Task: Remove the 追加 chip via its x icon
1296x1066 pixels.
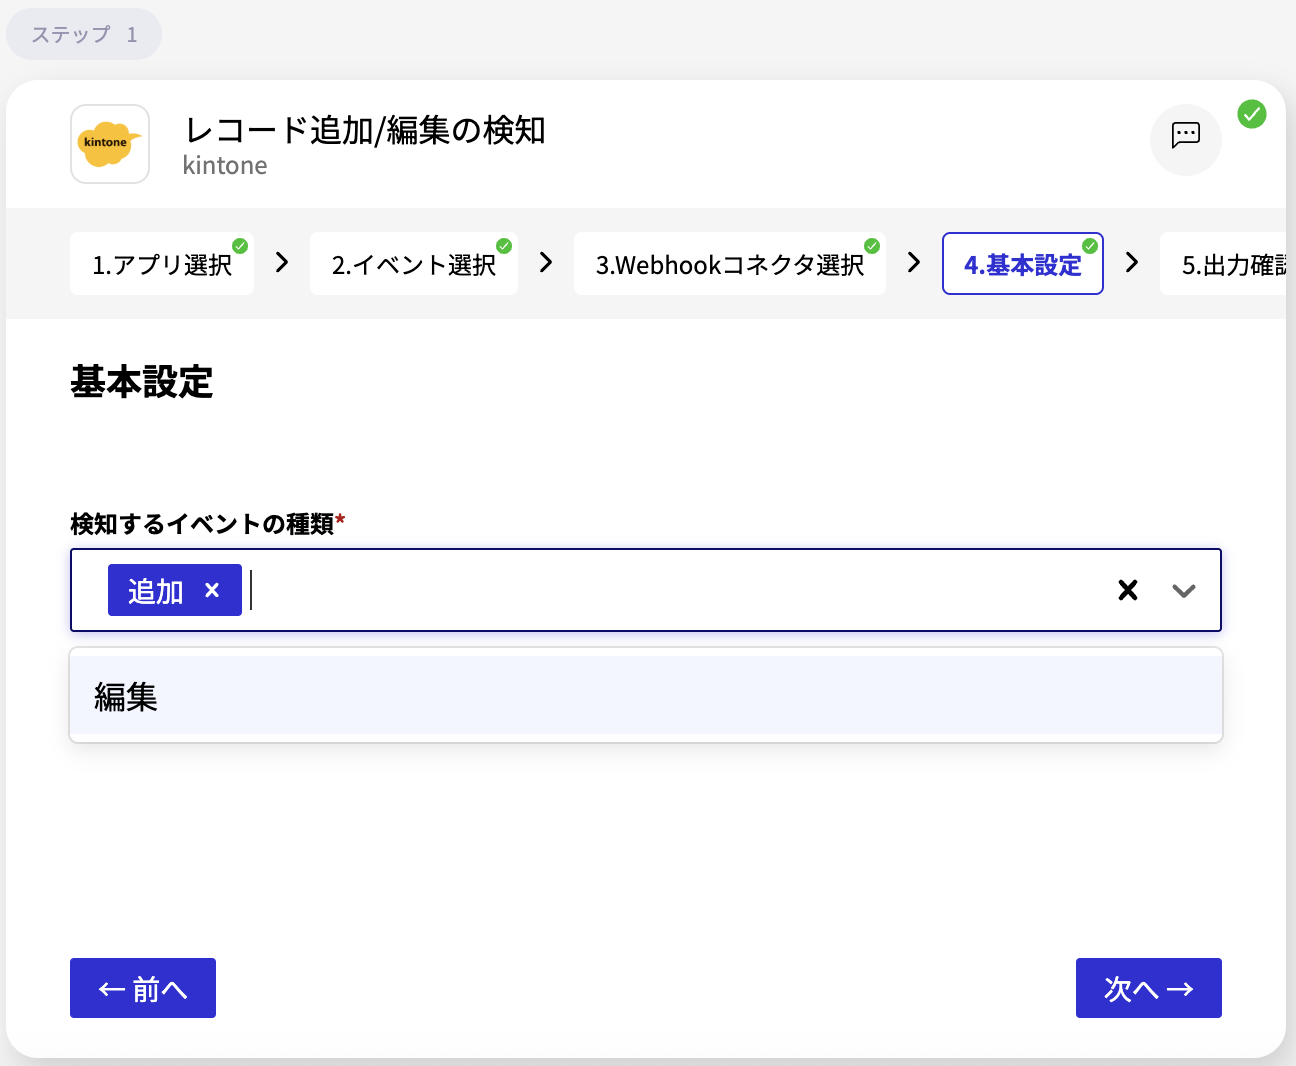Action: pyautogui.click(x=212, y=590)
